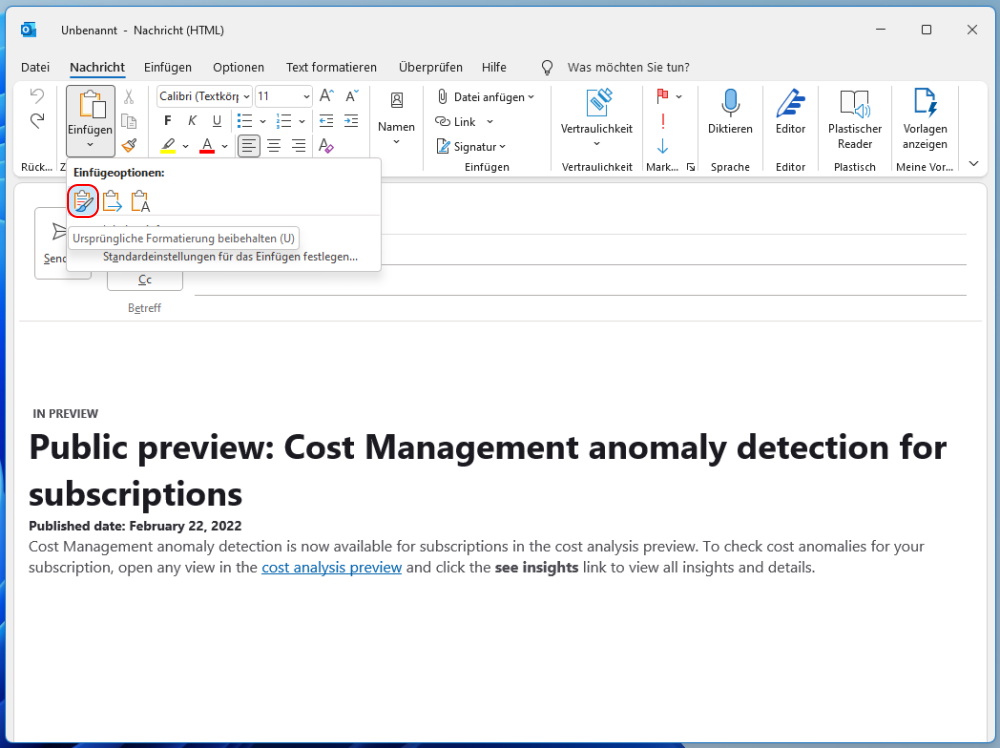Open the highlight color dropdown arrow

186,146
